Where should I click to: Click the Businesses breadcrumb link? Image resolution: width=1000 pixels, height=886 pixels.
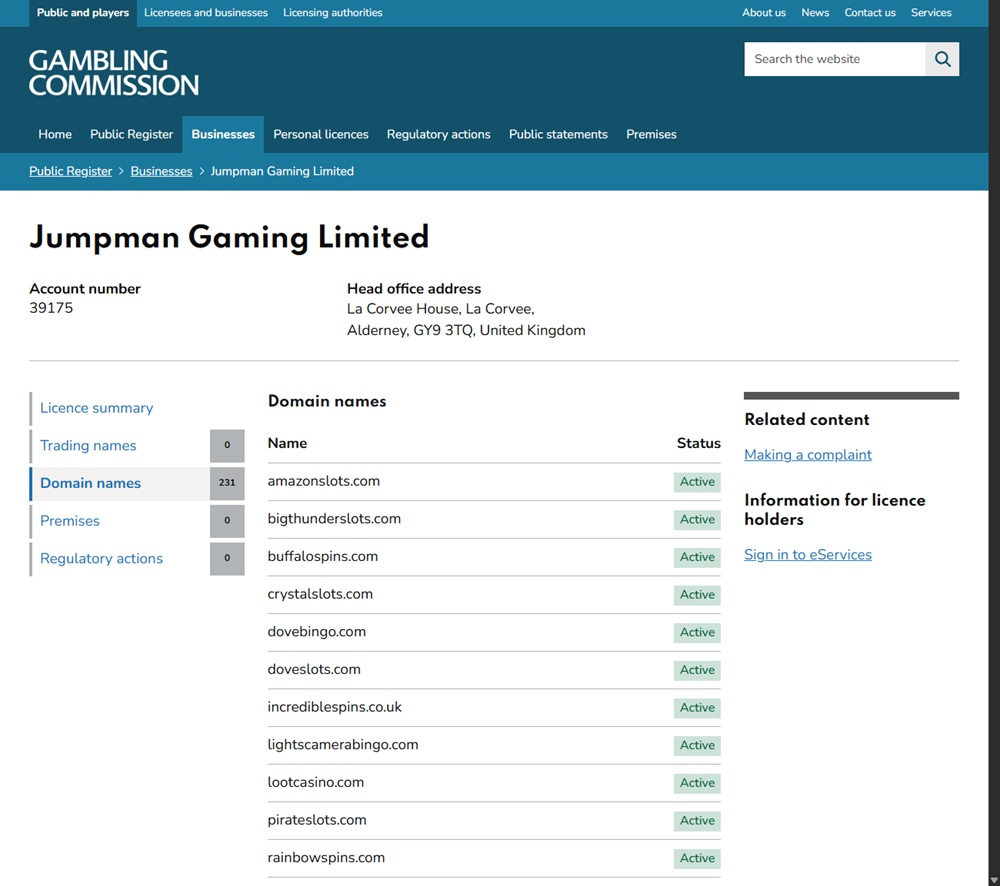pos(161,171)
